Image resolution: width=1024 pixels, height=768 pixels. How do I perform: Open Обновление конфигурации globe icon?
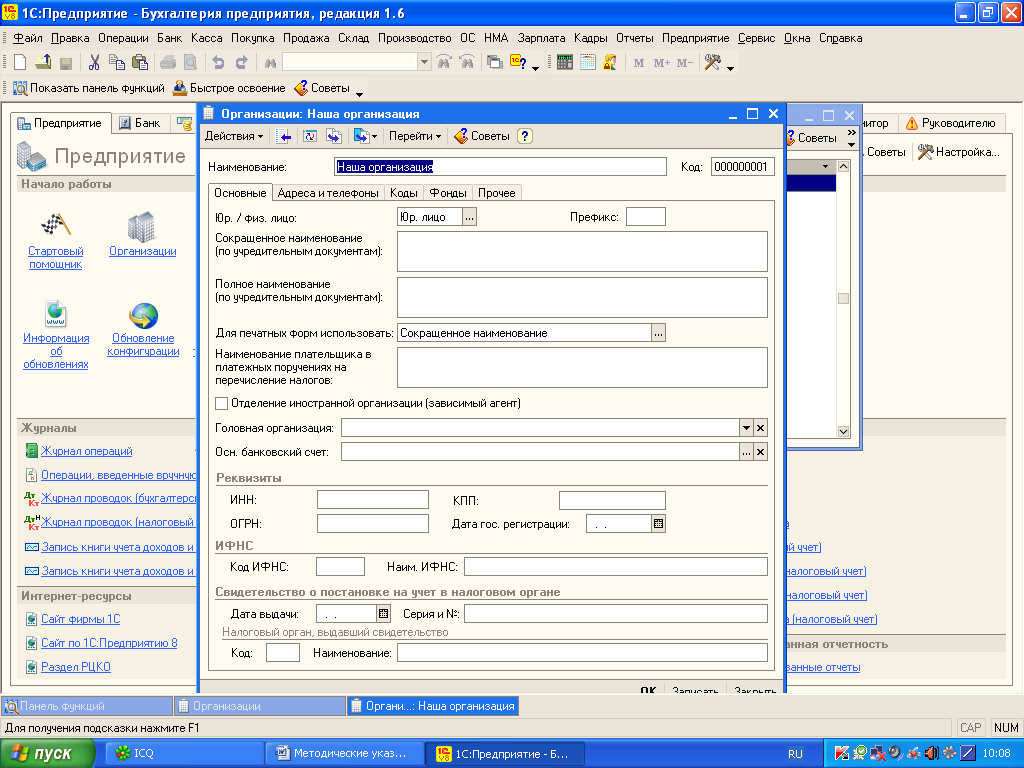tap(143, 315)
